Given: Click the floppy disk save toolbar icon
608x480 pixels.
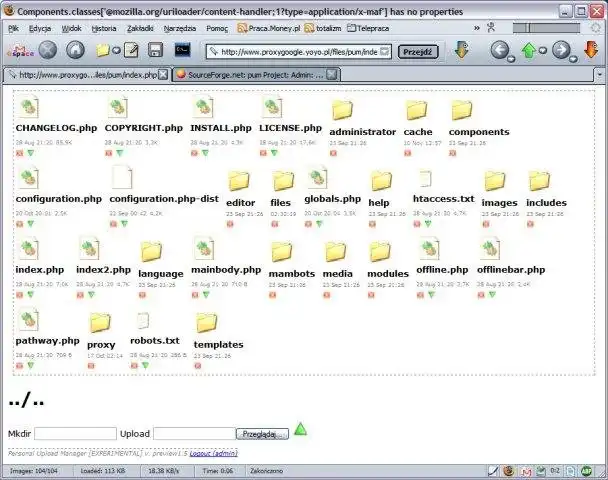Looking at the screenshot, I should click(155, 50).
